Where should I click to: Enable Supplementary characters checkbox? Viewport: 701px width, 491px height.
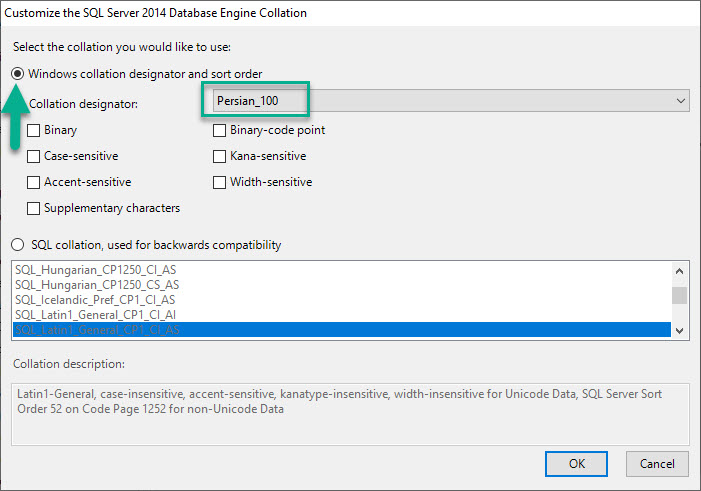(x=35, y=208)
